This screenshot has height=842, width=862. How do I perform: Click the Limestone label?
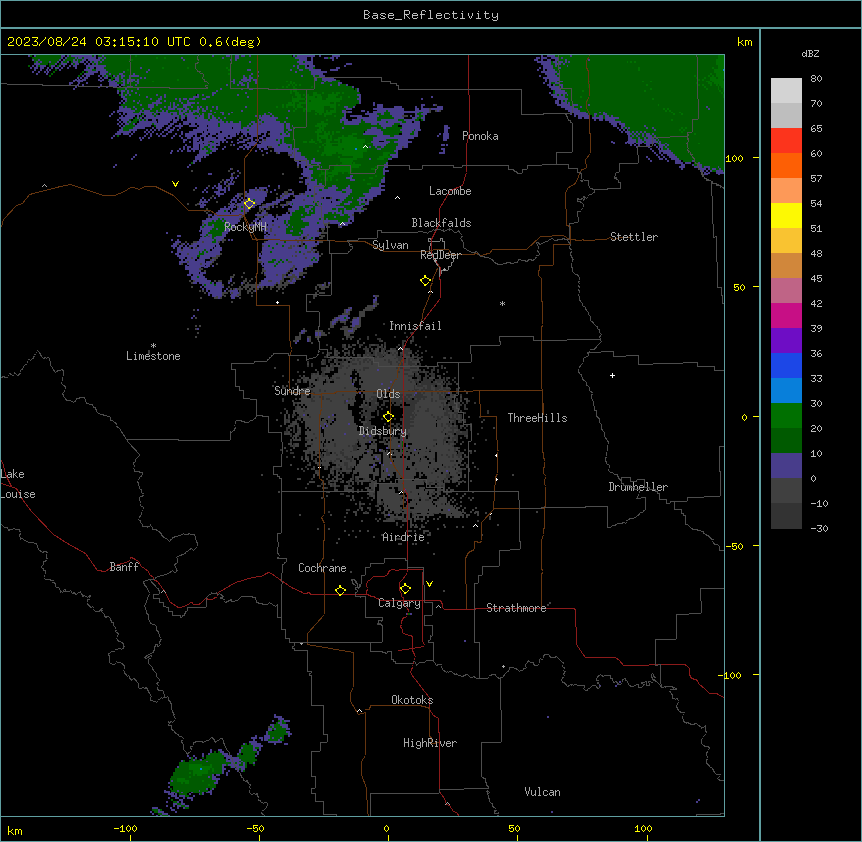(153, 356)
